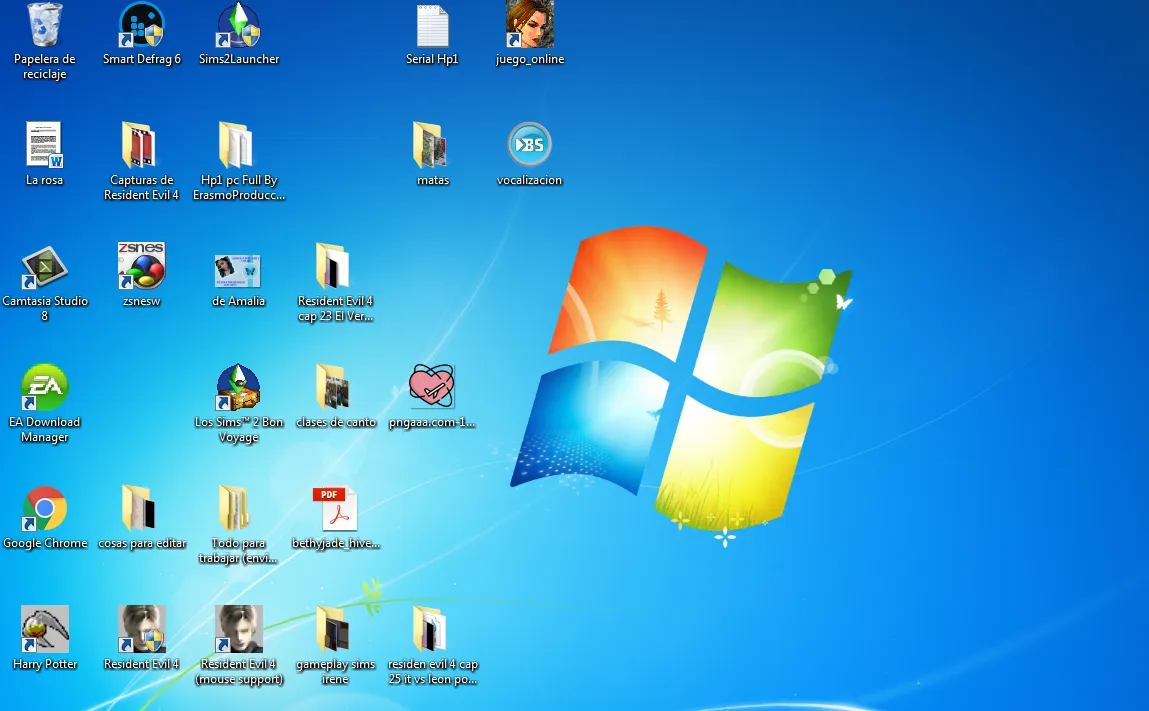Open juego_online shortcut

tap(529, 24)
